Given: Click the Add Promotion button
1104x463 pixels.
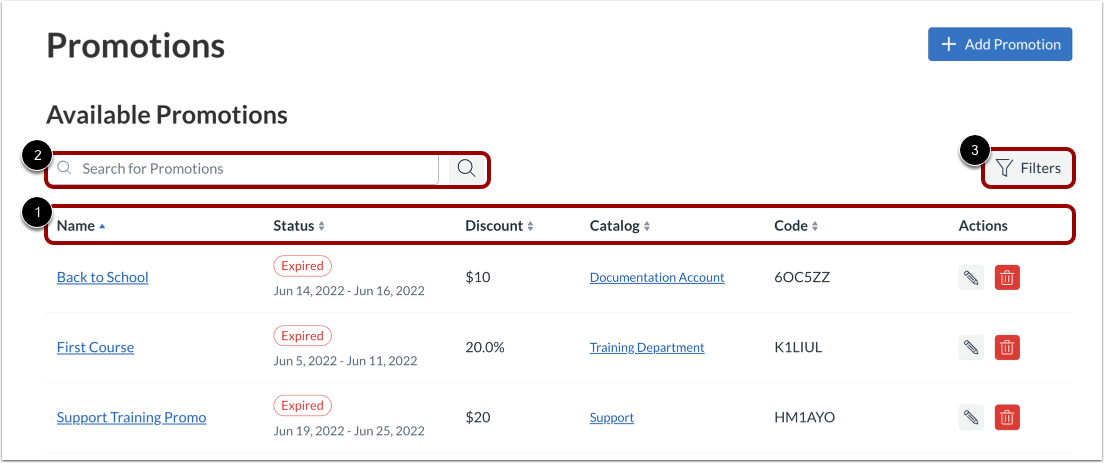Looking at the screenshot, I should 1000,44.
